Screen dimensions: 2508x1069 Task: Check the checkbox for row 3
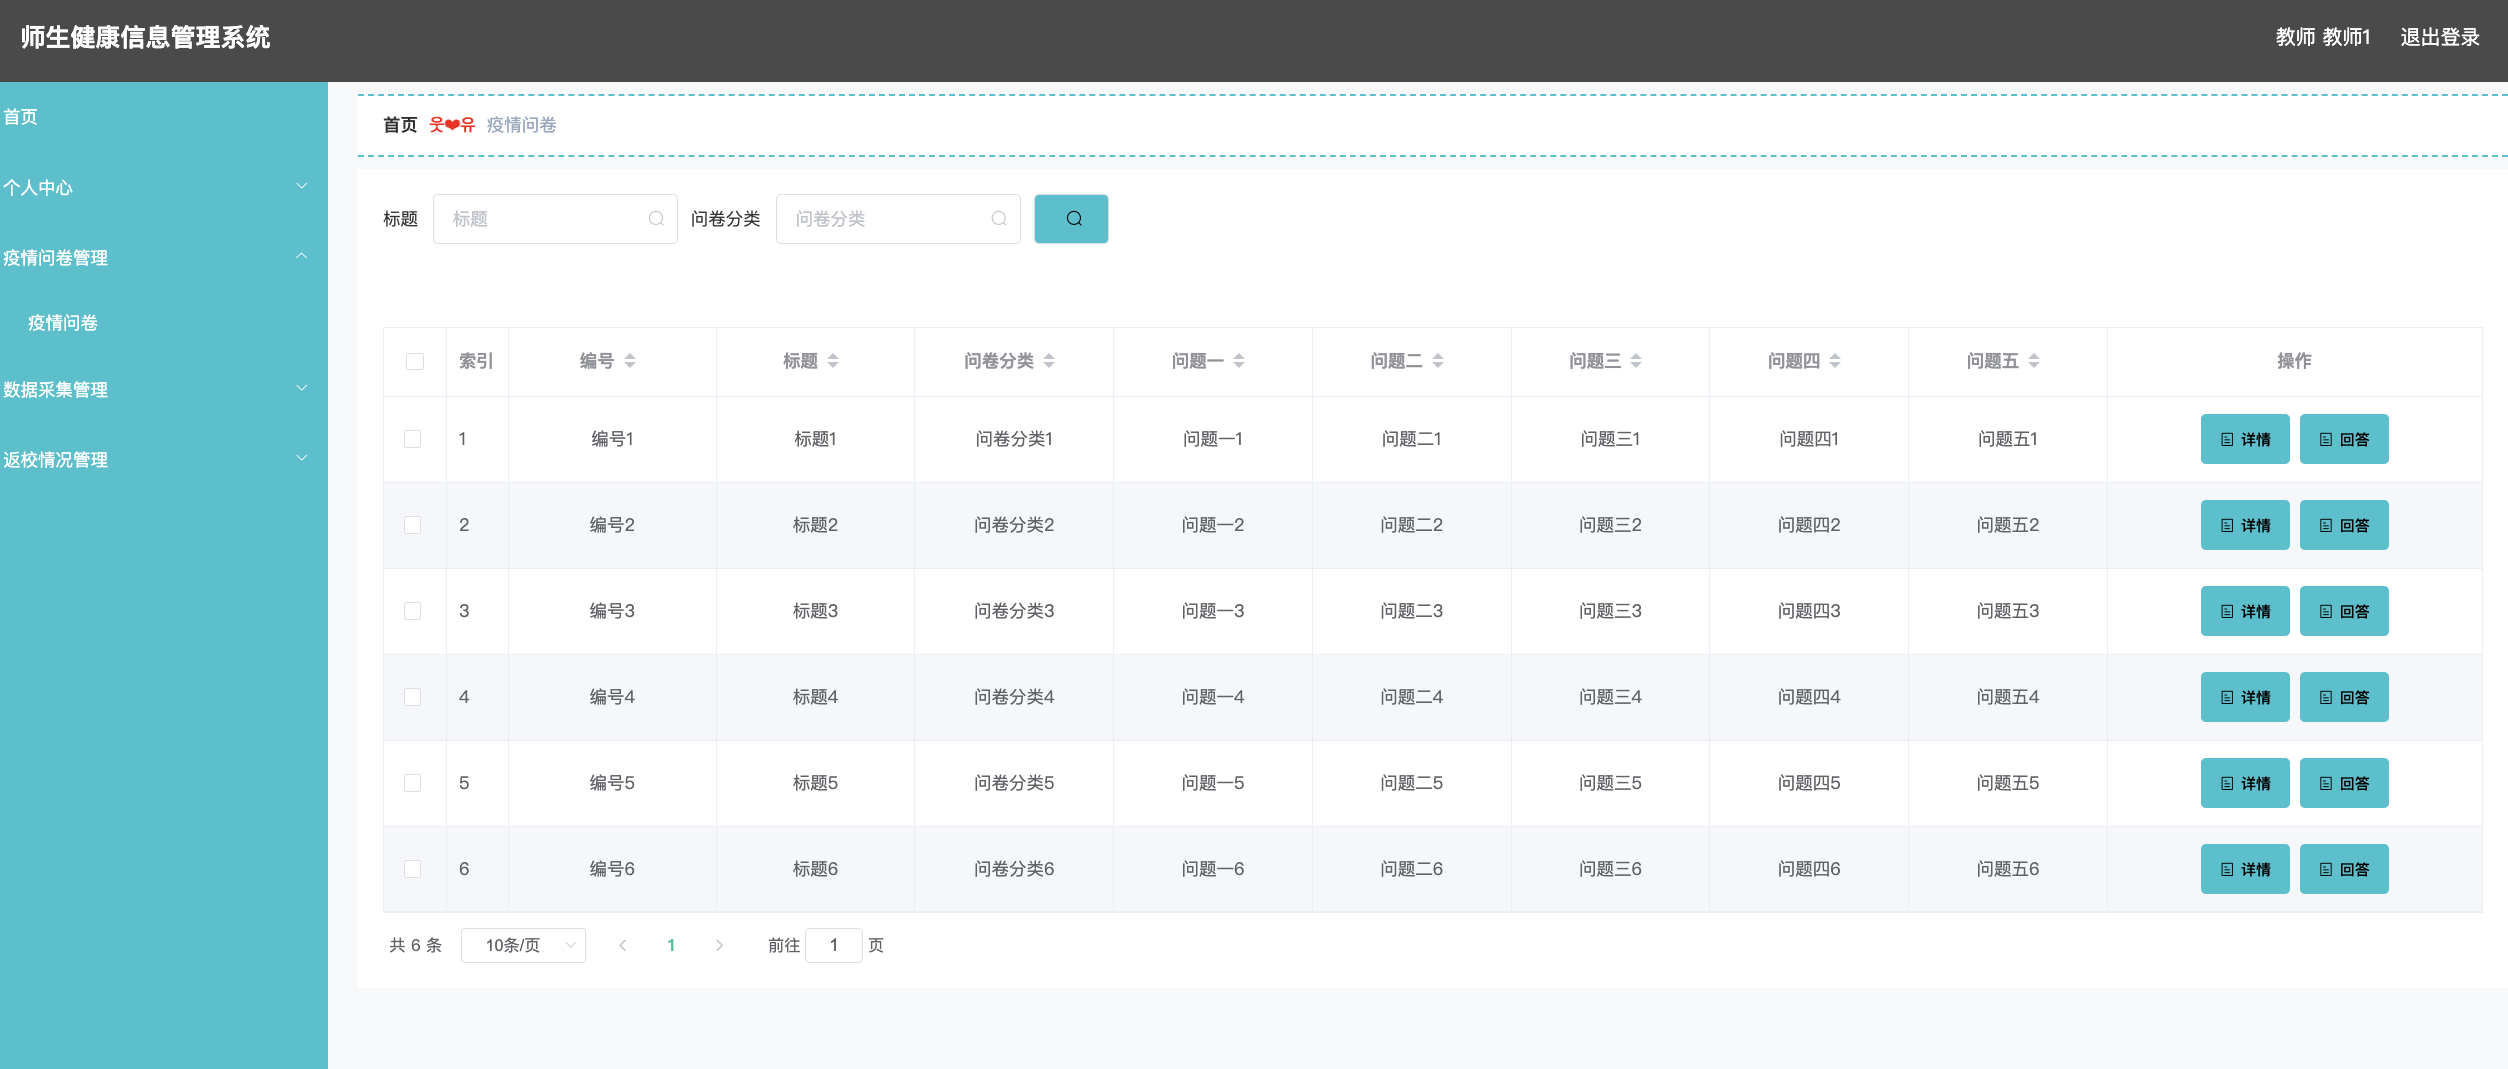coord(412,611)
